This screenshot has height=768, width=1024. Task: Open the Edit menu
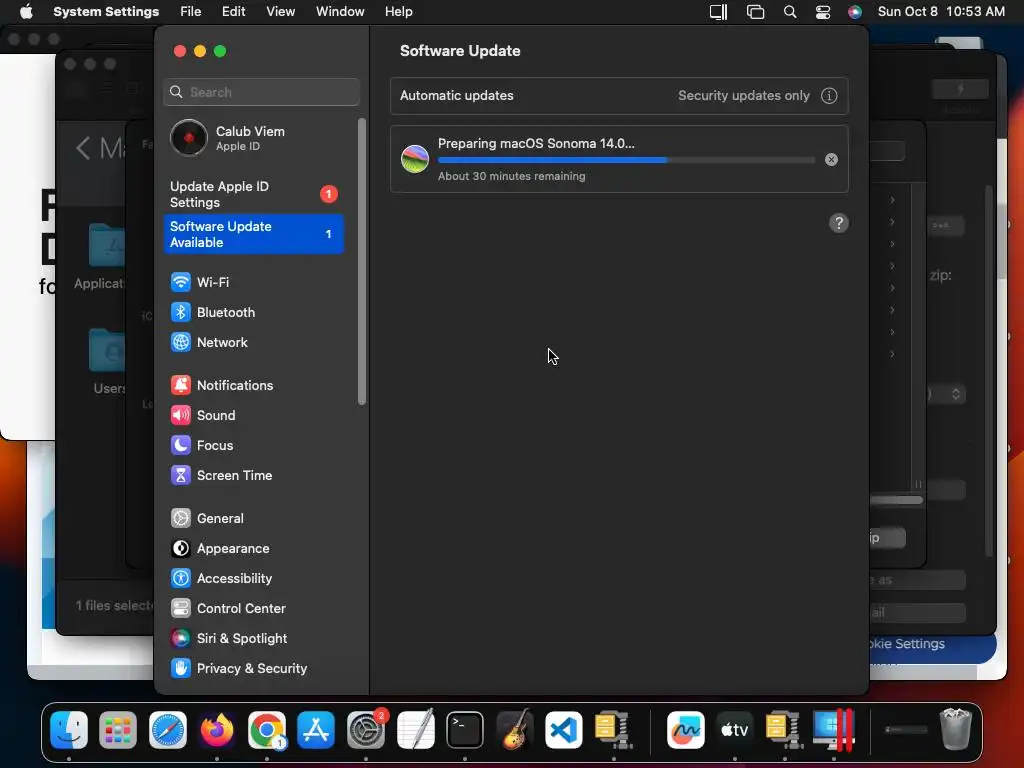pyautogui.click(x=233, y=12)
